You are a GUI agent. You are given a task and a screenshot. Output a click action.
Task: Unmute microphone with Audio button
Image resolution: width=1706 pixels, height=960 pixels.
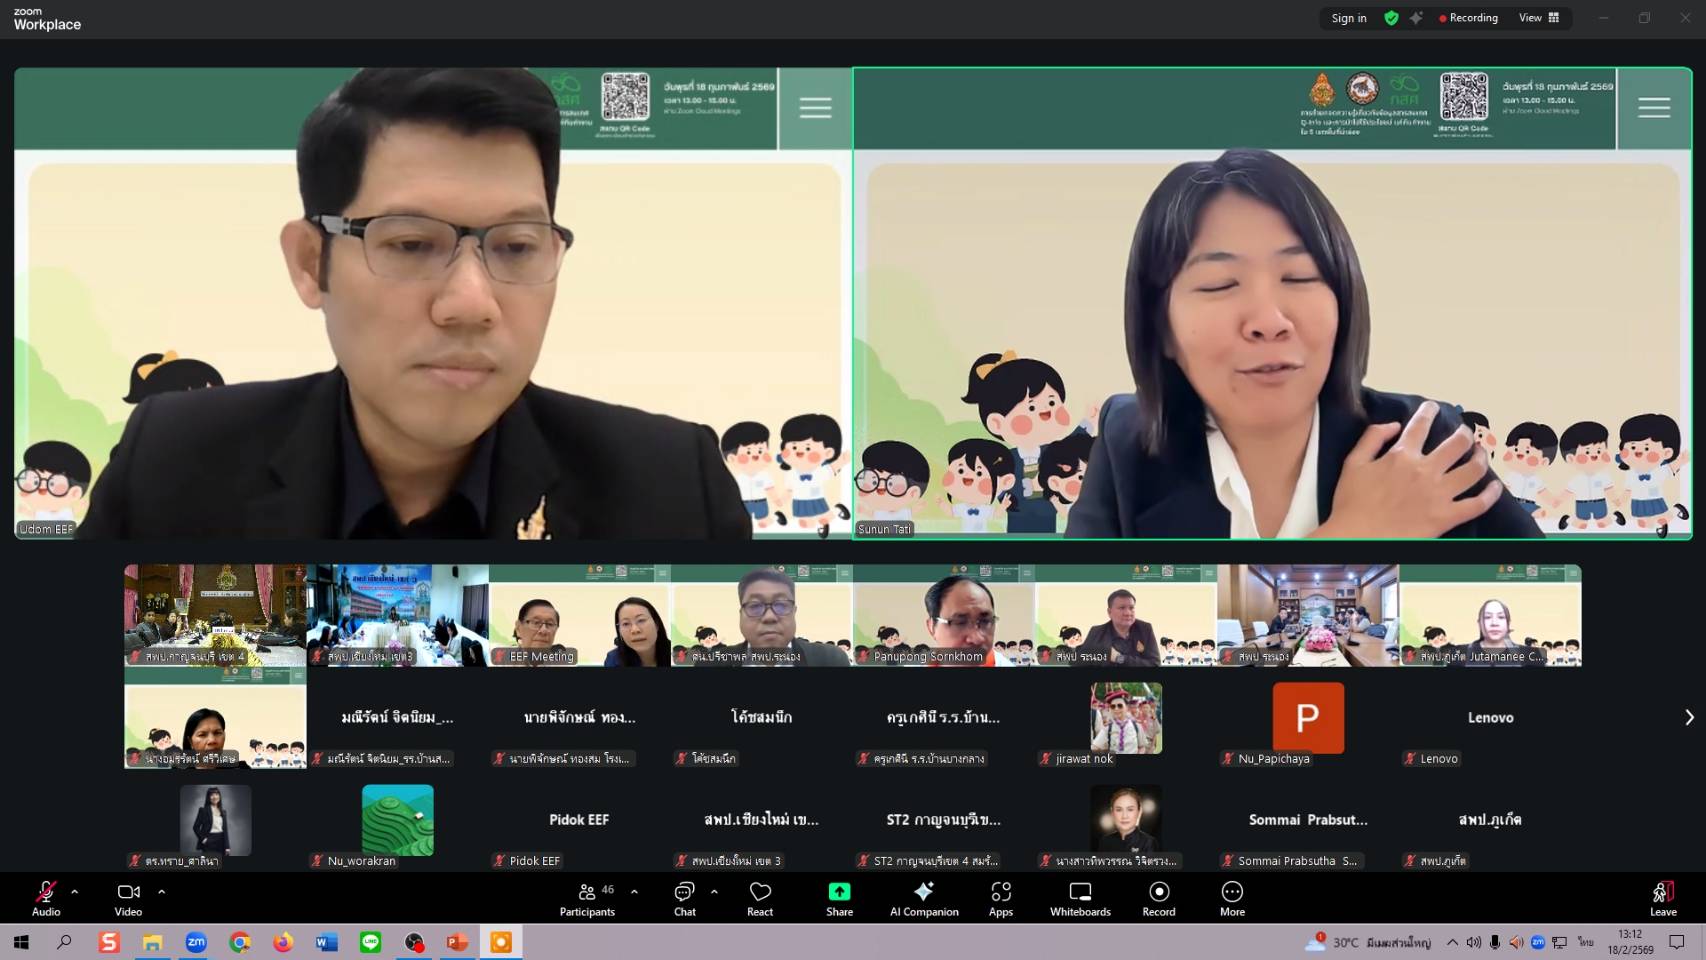coord(46,898)
